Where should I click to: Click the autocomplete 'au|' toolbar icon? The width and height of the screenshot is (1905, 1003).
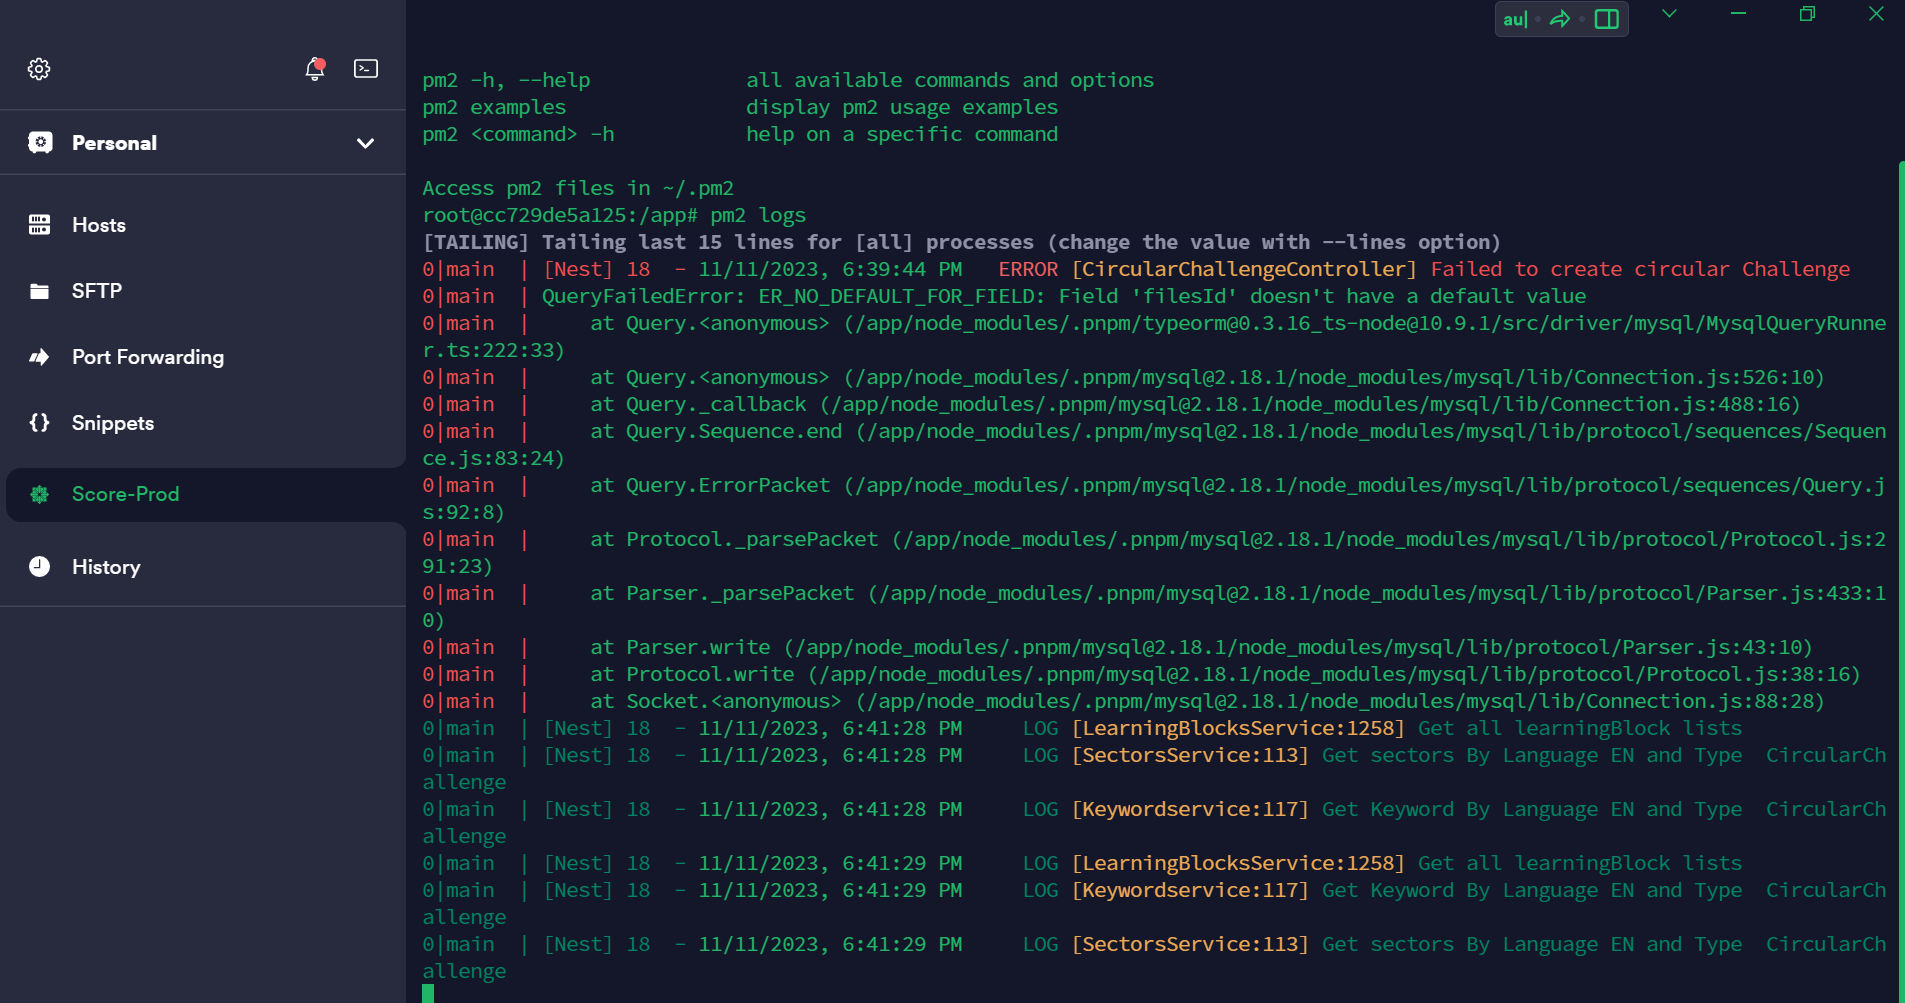point(1515,19)
